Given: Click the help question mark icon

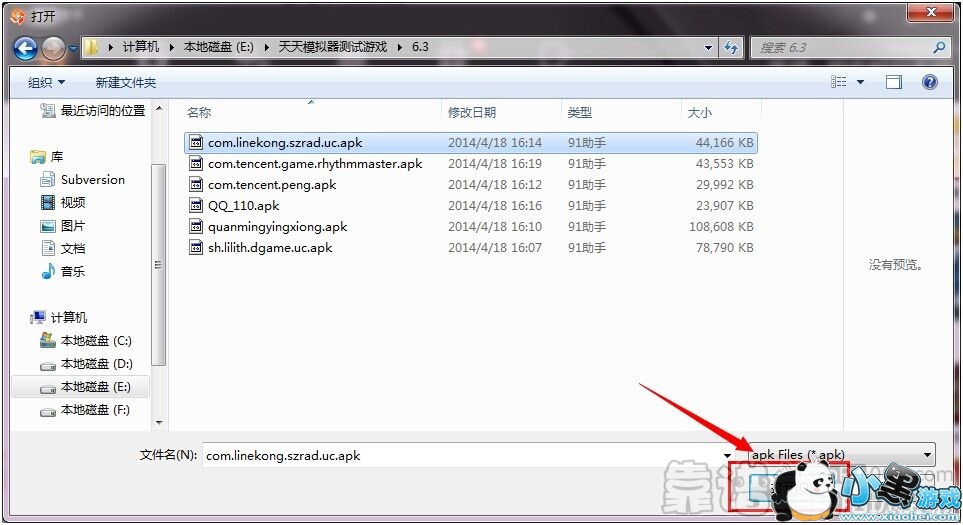Looking at the screenshot, I should [x=930, y=82].
